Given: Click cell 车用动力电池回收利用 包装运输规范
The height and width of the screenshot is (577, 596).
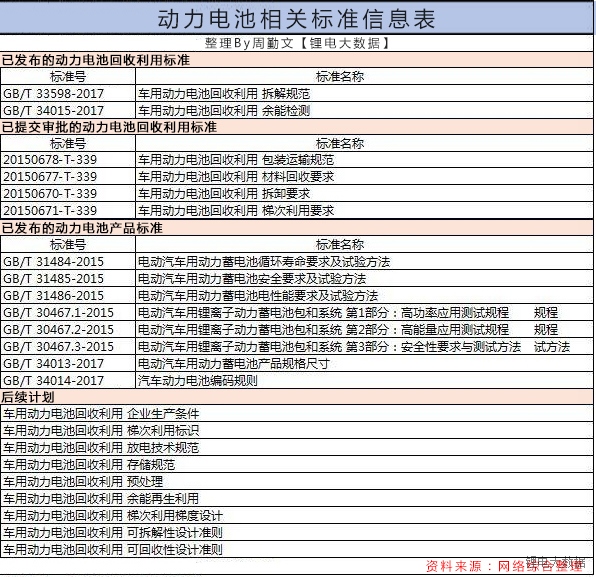Looking at the screenshot, I should [364, 160].
